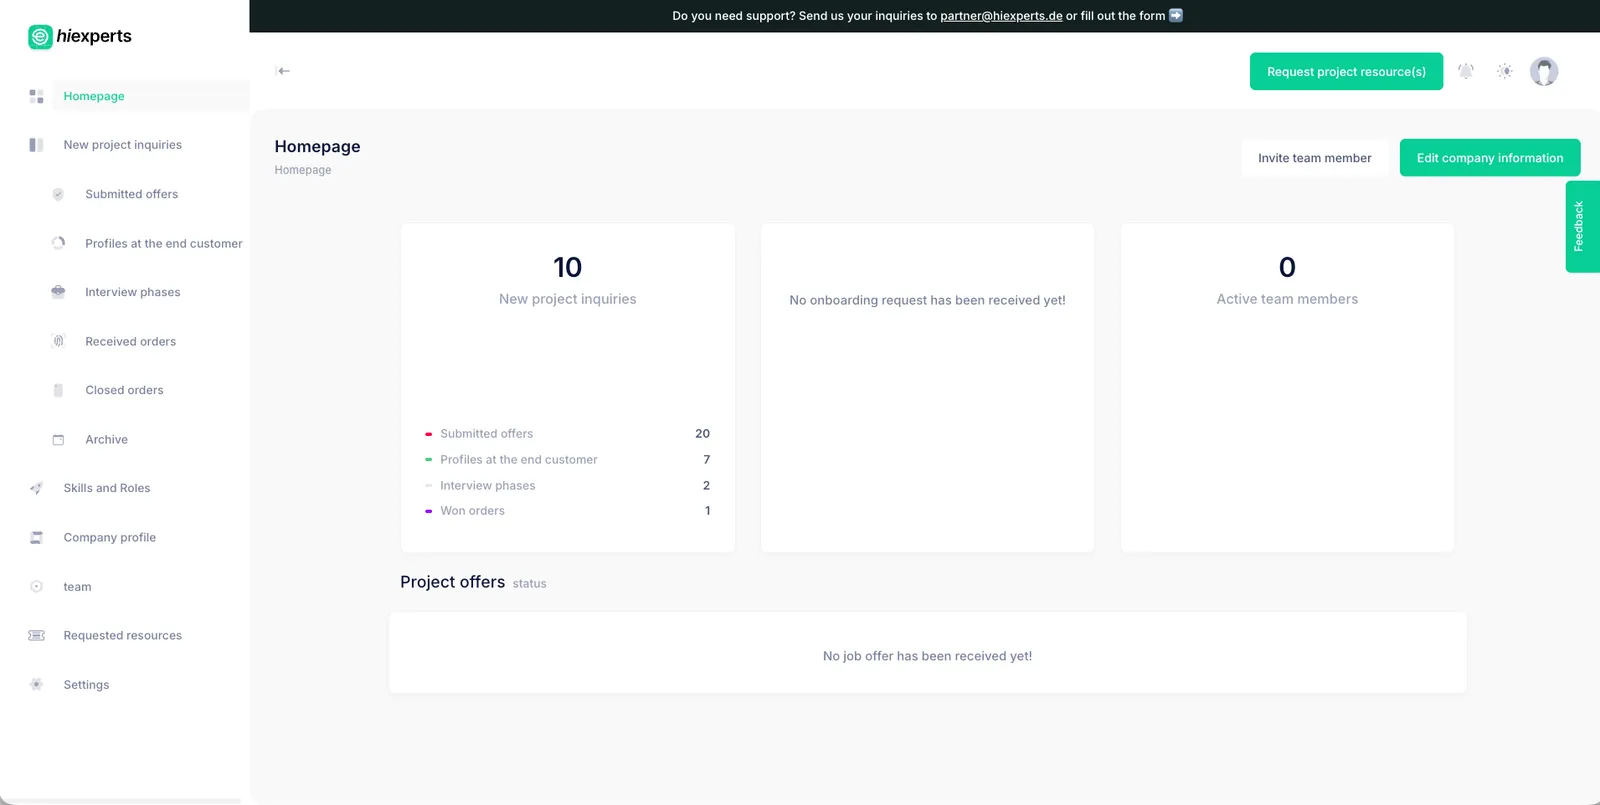Click the Received orders fingerprint icon
1600x805 pixels.
[58, 341]
